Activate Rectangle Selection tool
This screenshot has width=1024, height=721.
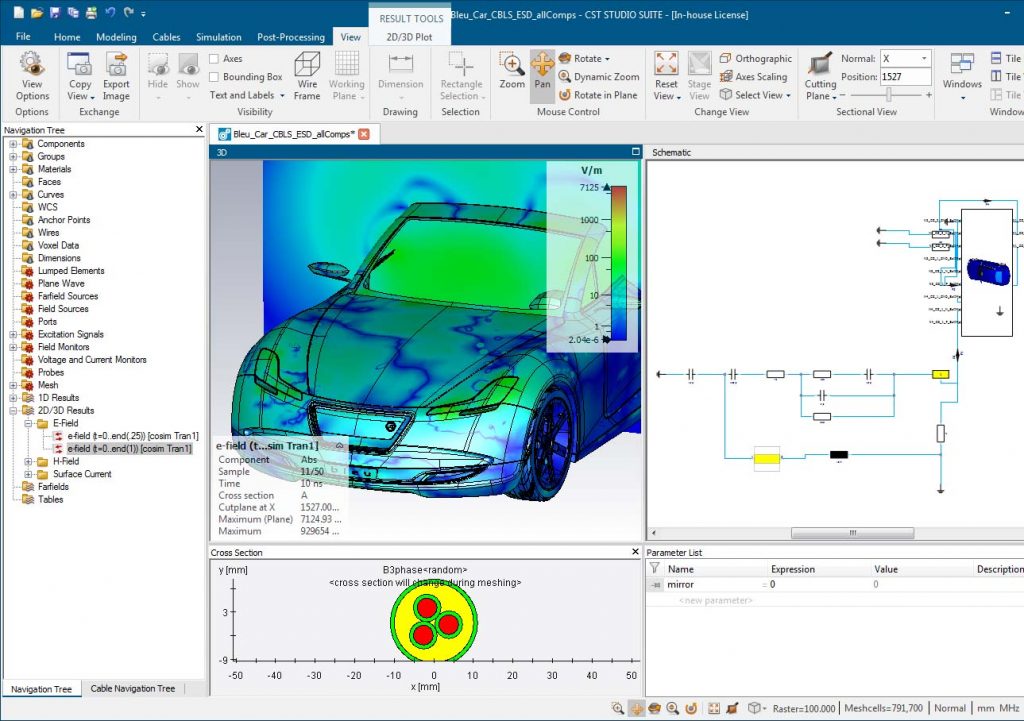pyautogui.click(x=462, y=76)
